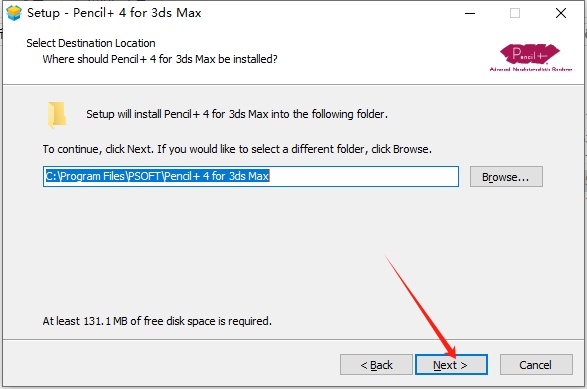Screen dimensions: 587x389
Task: Click the 131.1 MB free disk space notice
Action: coord(157,321)
